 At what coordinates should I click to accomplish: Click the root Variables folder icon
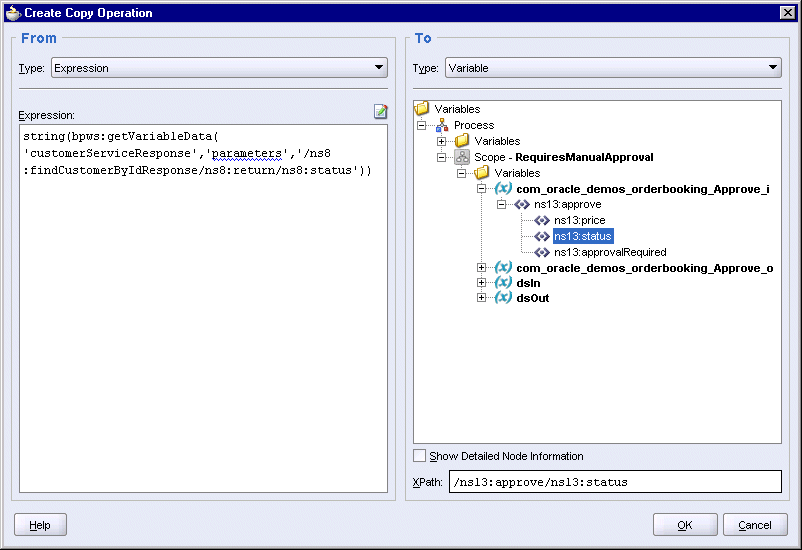tap(421, 108)
